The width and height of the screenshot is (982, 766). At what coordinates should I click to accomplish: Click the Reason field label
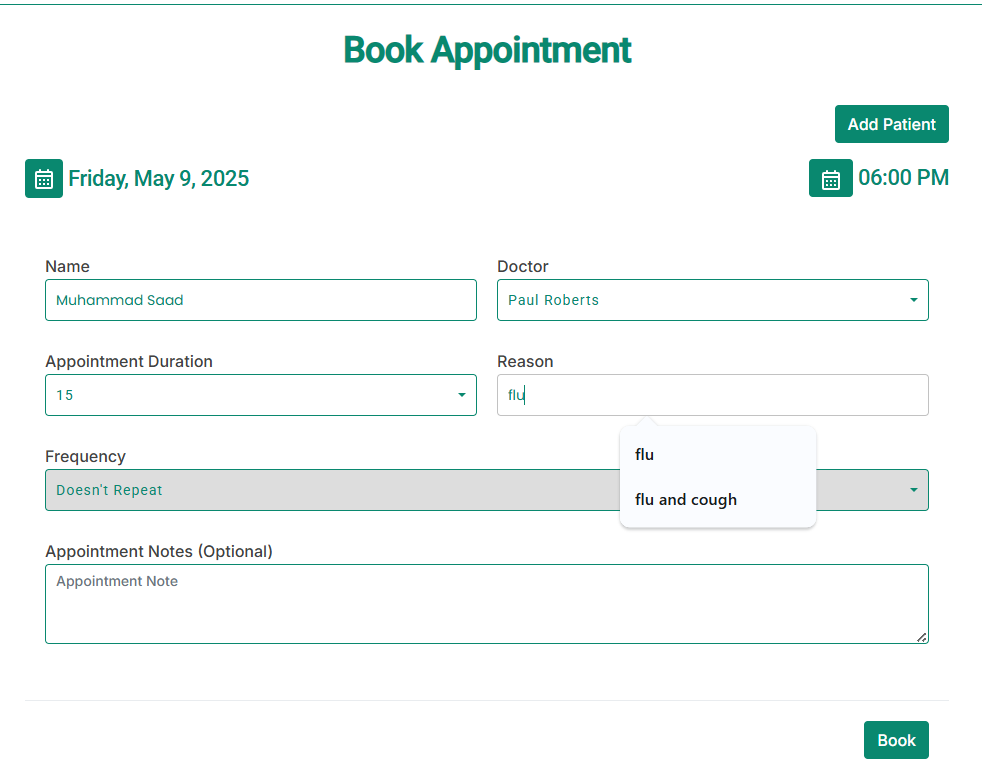coord(525,361)
